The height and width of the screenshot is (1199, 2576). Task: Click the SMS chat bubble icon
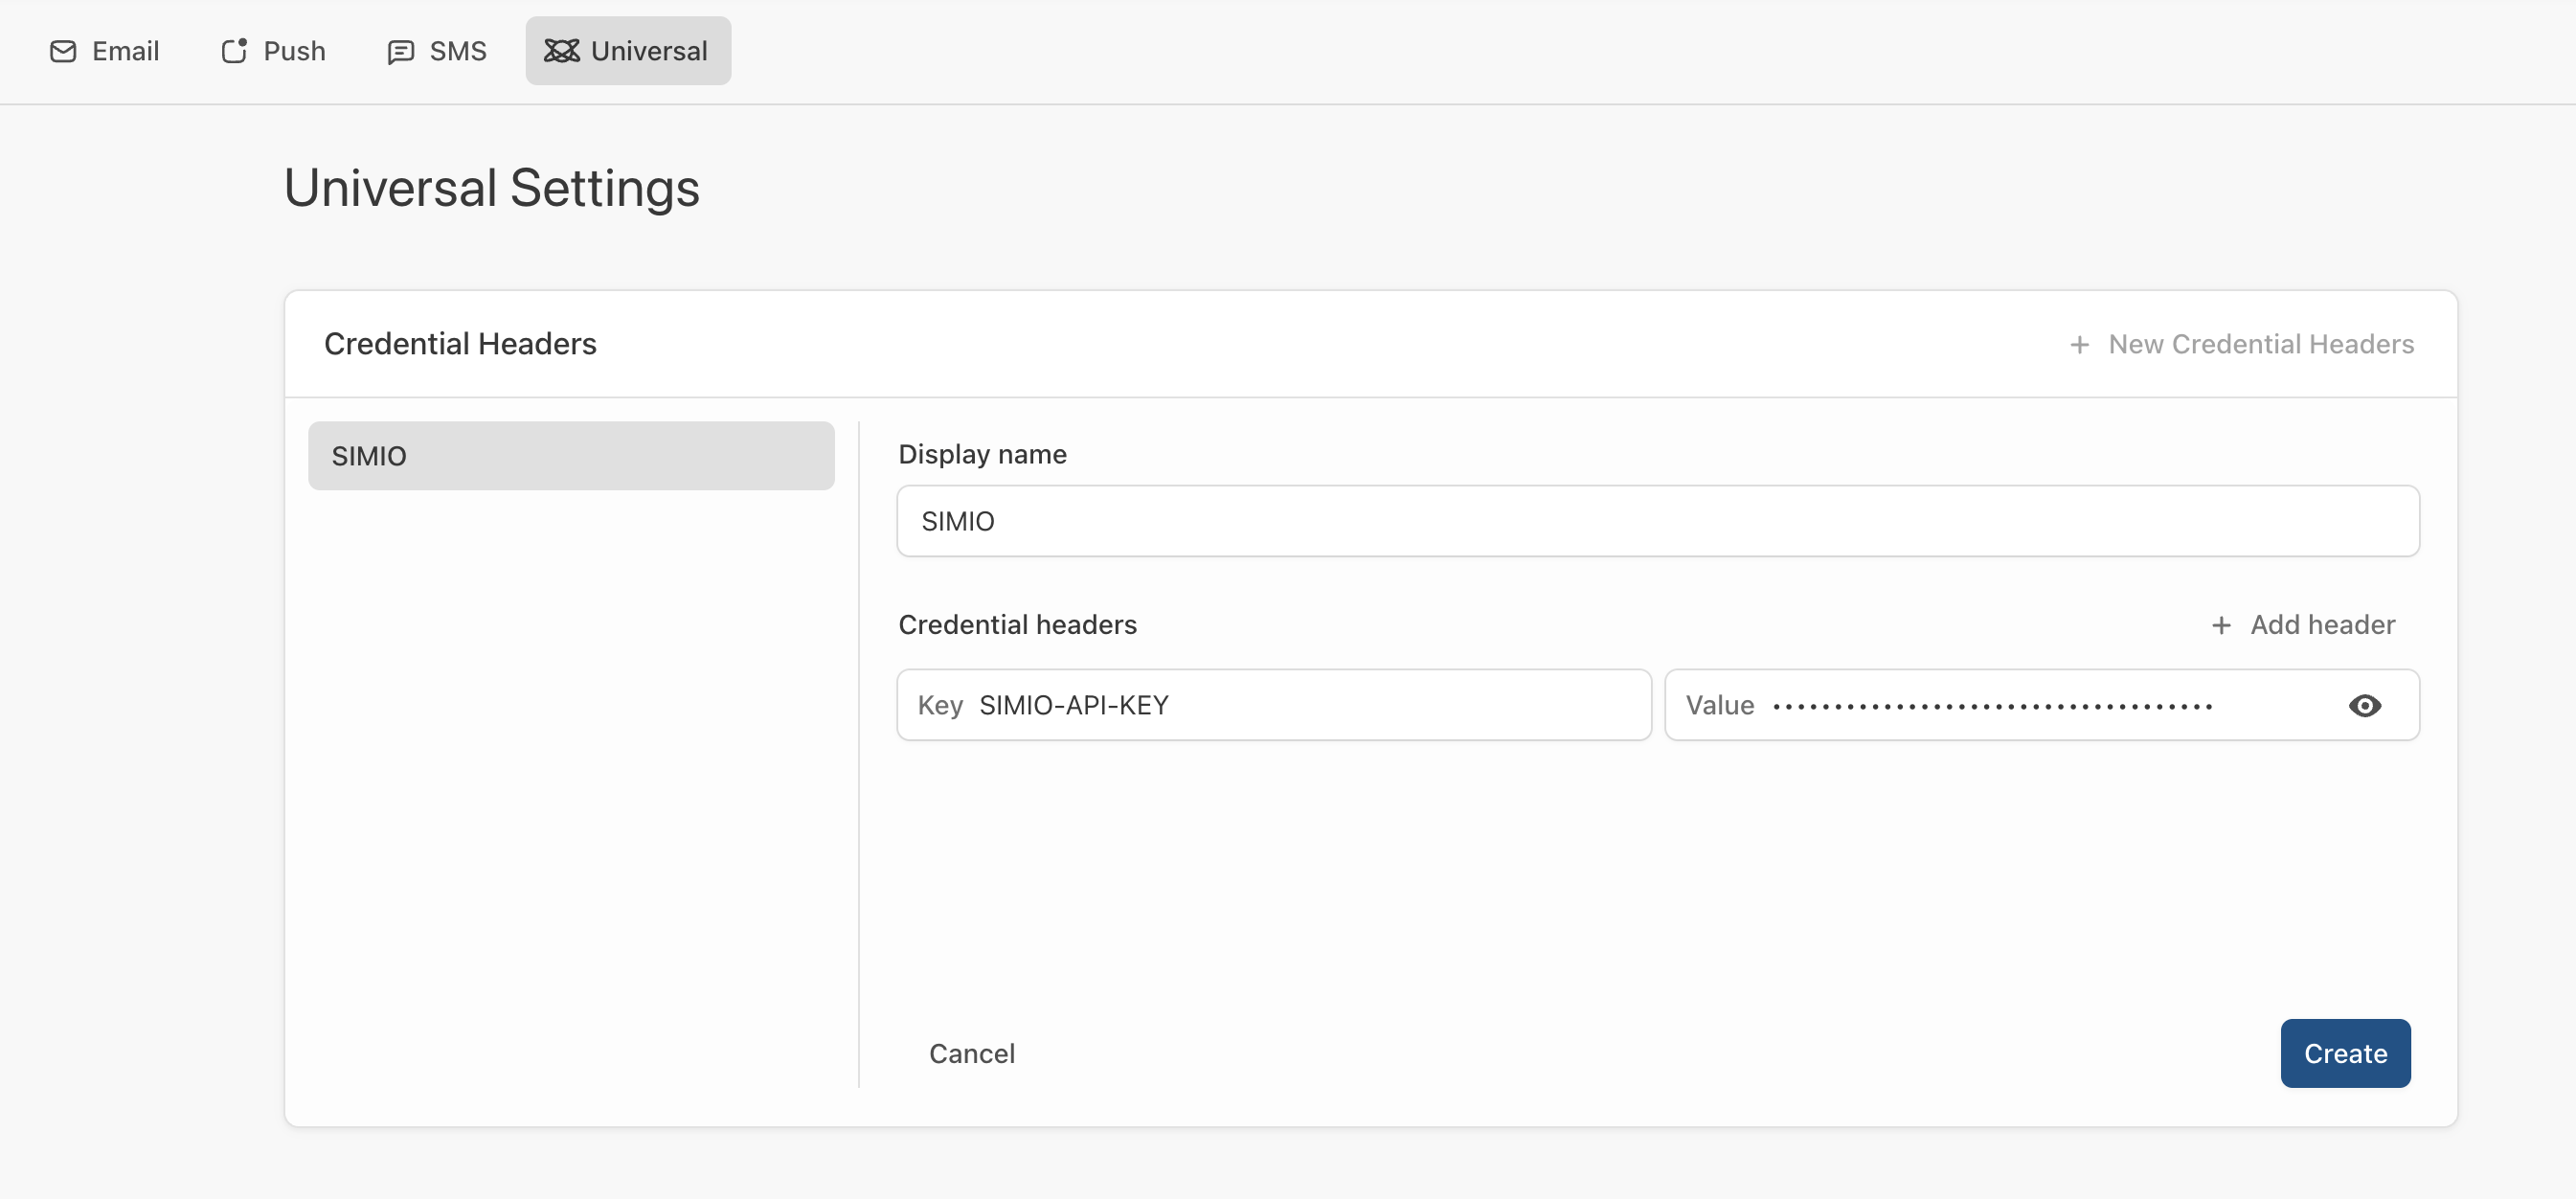tap(400, 51)
